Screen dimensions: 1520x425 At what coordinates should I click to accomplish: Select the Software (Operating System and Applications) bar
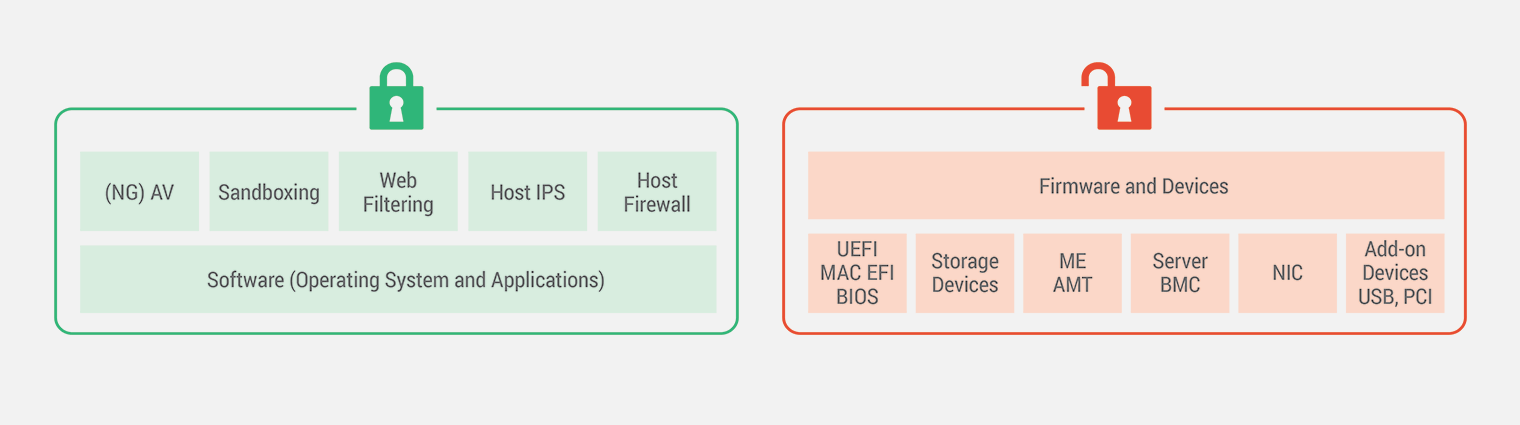398,279
